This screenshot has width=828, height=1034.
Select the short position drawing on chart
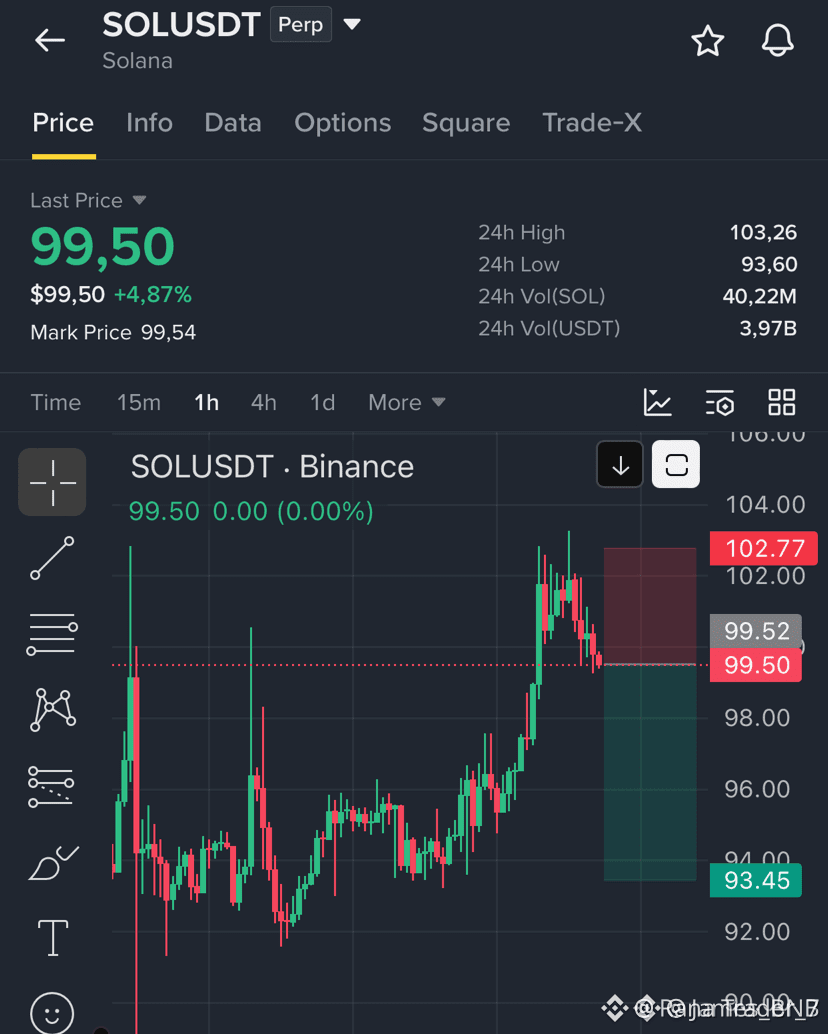[650, 714]
